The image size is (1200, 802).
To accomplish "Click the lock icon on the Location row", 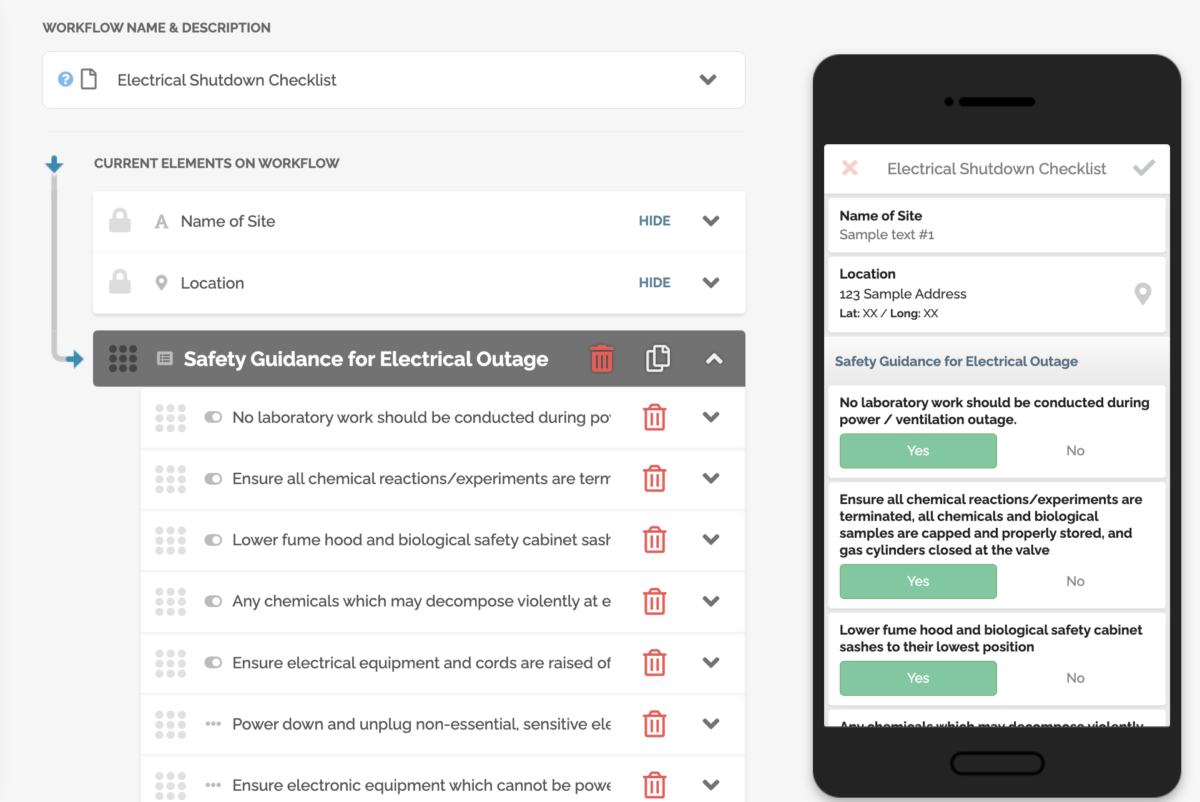I will click(x=120, y=282).
